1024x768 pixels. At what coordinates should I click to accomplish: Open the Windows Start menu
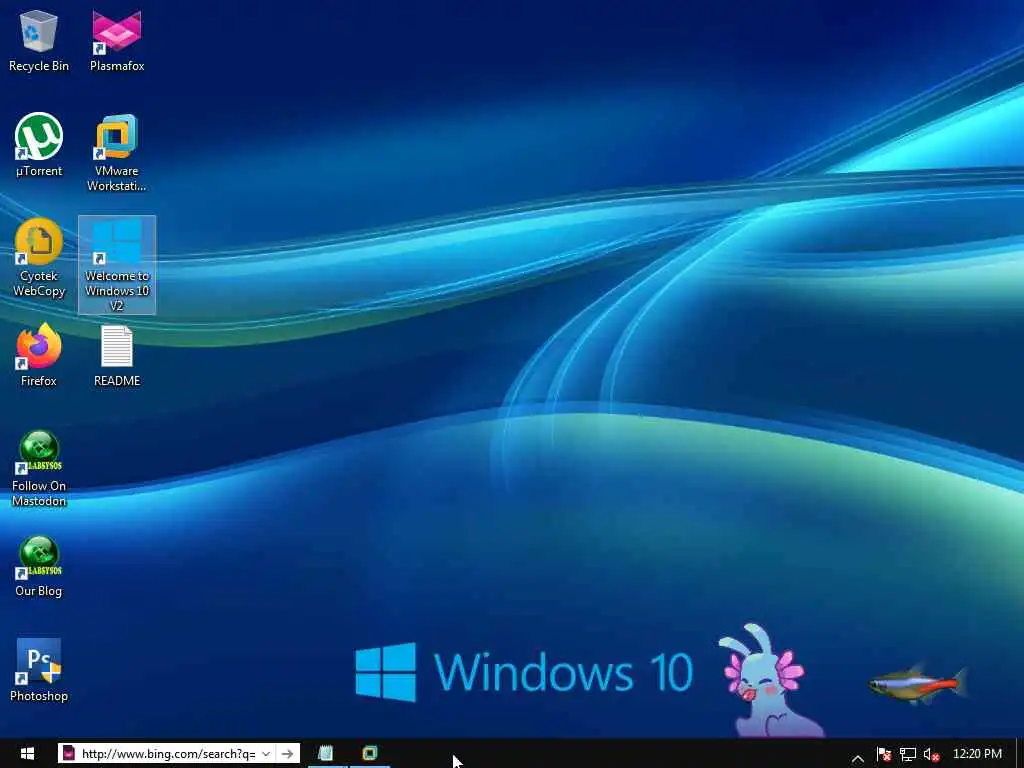point(27,754)
